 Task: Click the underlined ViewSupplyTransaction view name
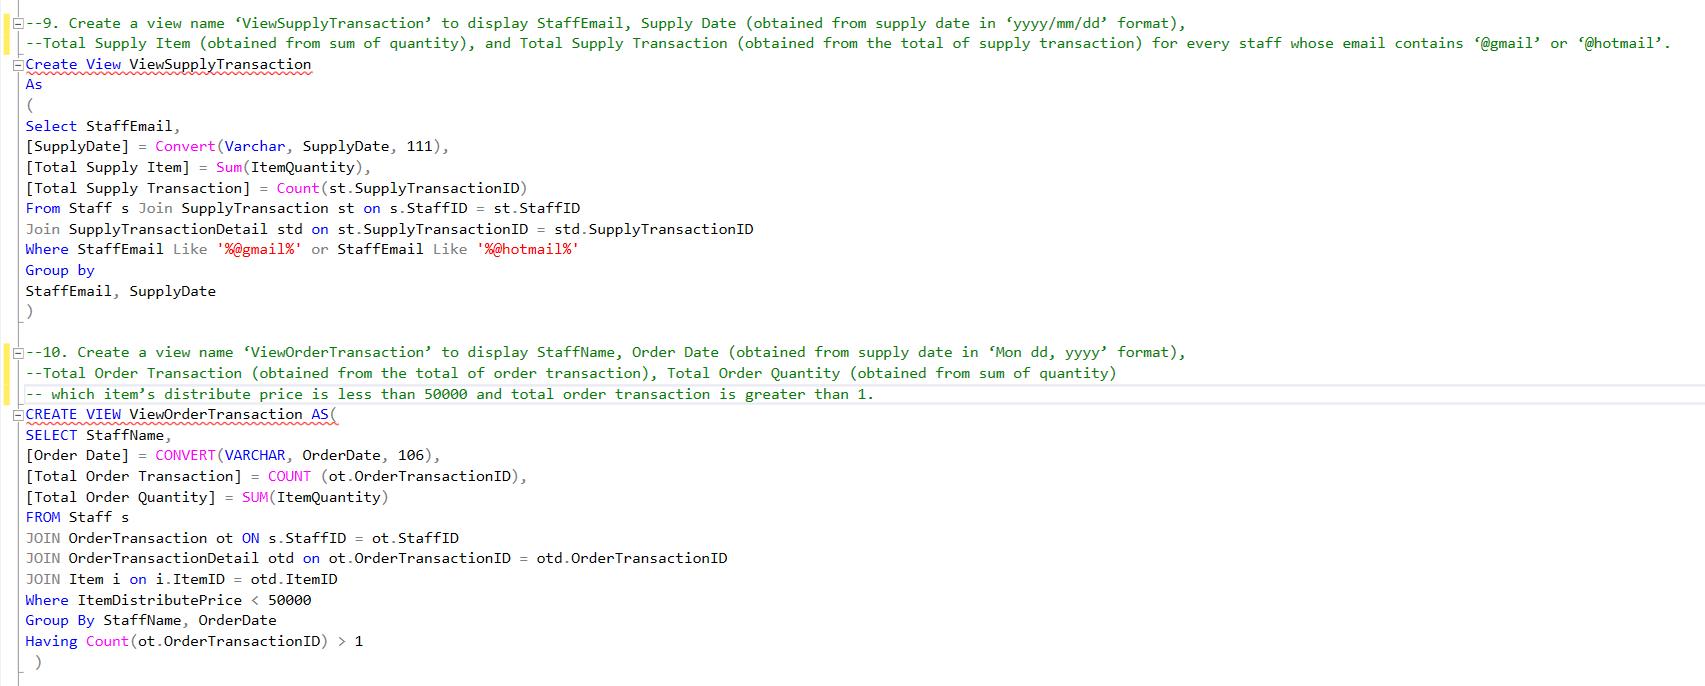(220, 64)
